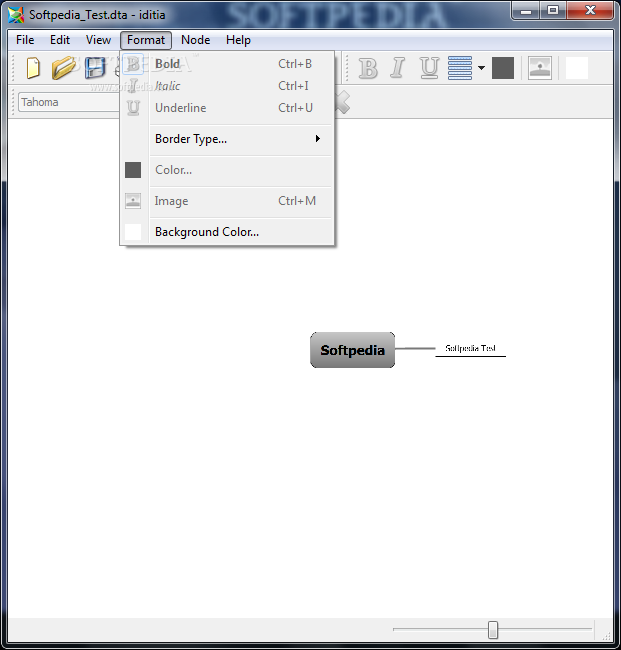Screen dimensions: 621x650
Task: Click the image icon in Format menu
Action: click(133, 201)
